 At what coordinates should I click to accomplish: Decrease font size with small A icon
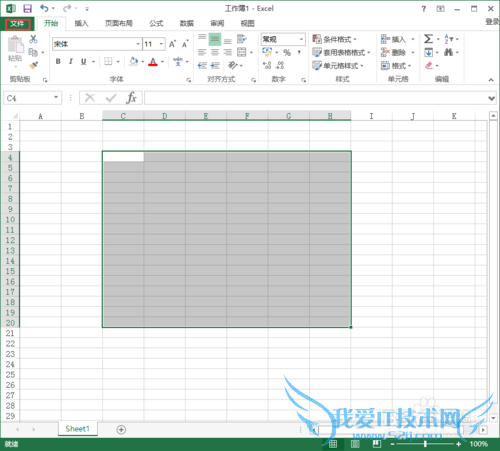click(185, 44)
